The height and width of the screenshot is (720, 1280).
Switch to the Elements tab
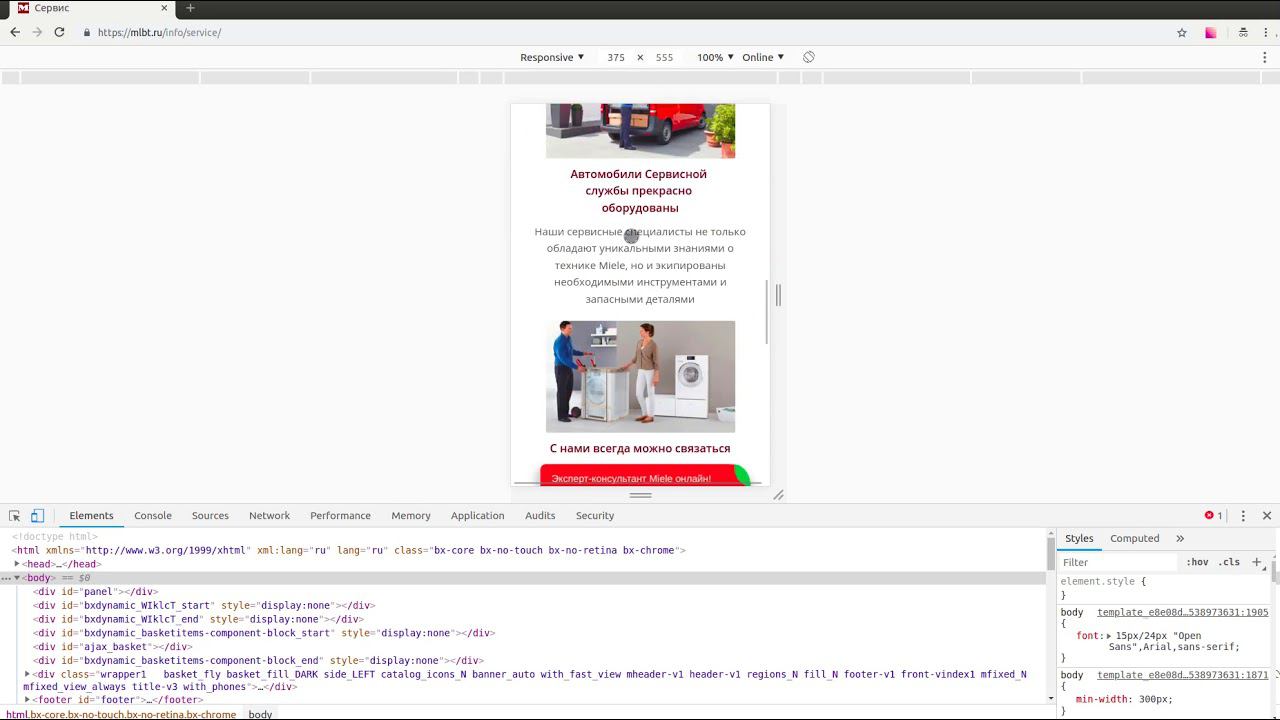coord(91,516)
